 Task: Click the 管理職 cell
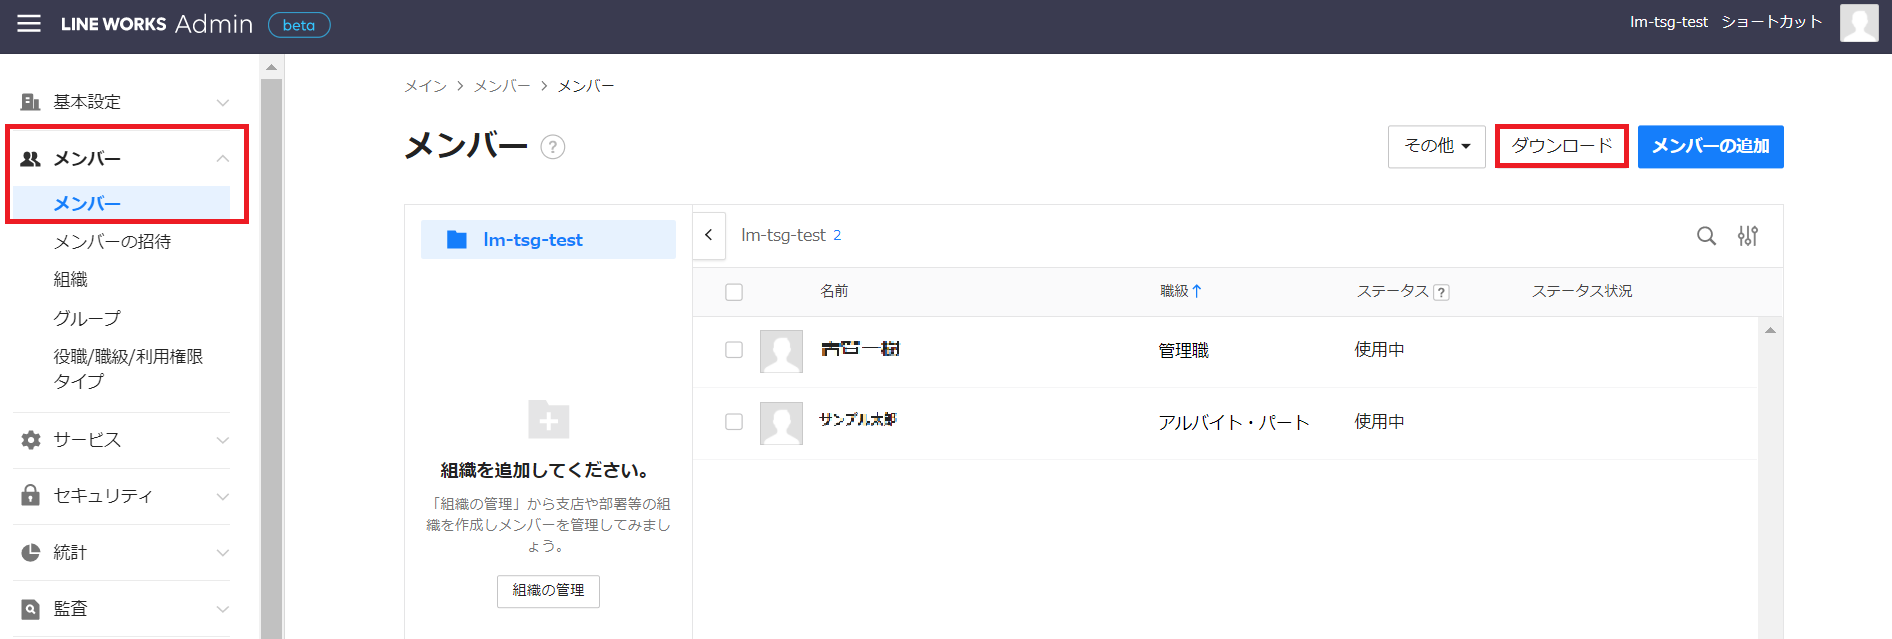click(1184, 351)
